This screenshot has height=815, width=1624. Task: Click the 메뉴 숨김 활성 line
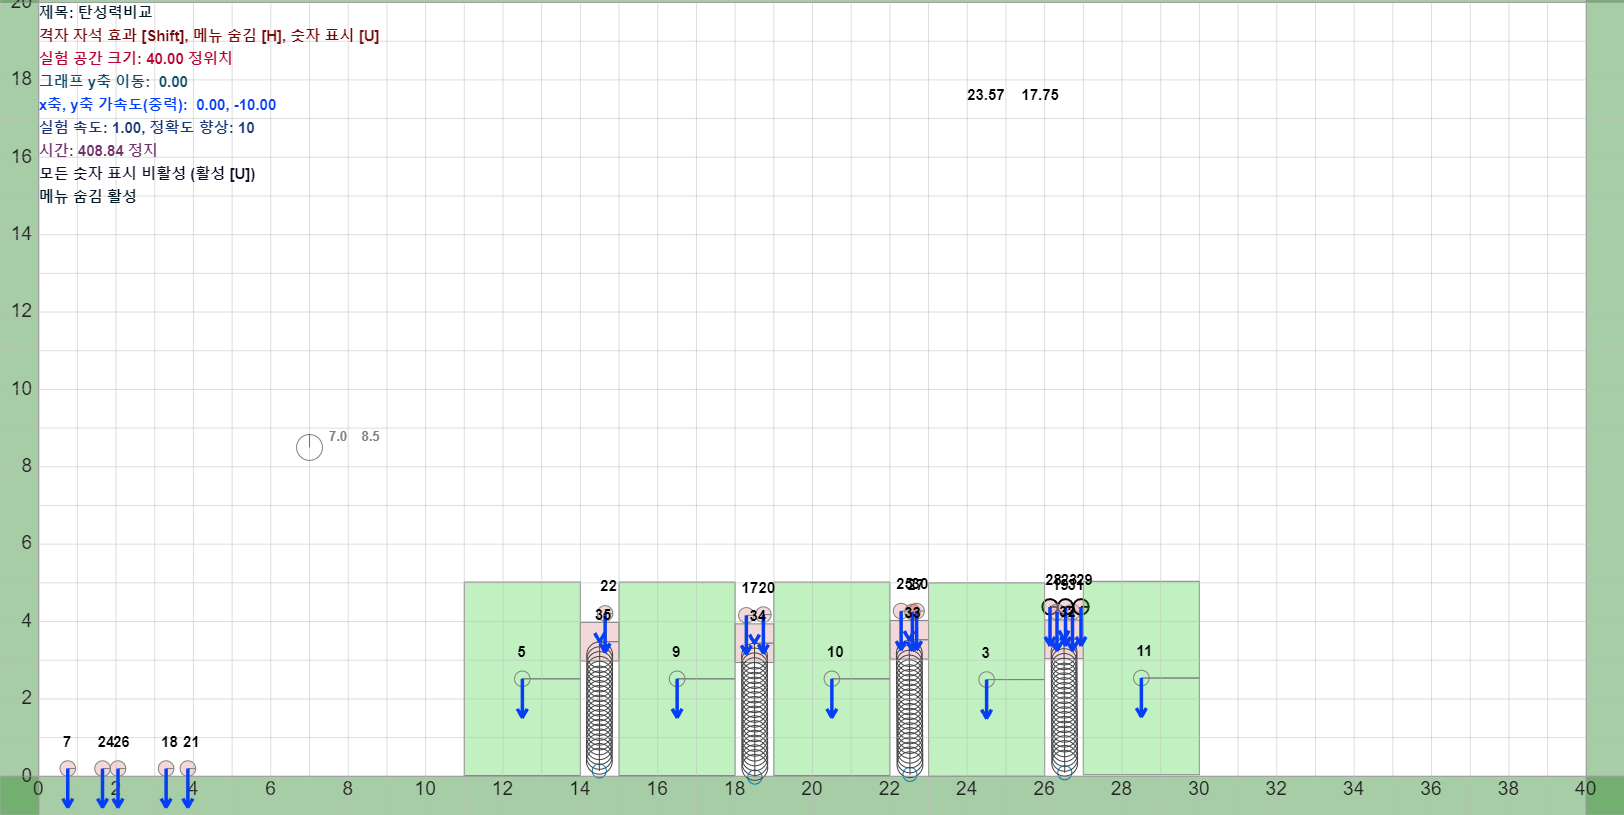tap(88, 196)
